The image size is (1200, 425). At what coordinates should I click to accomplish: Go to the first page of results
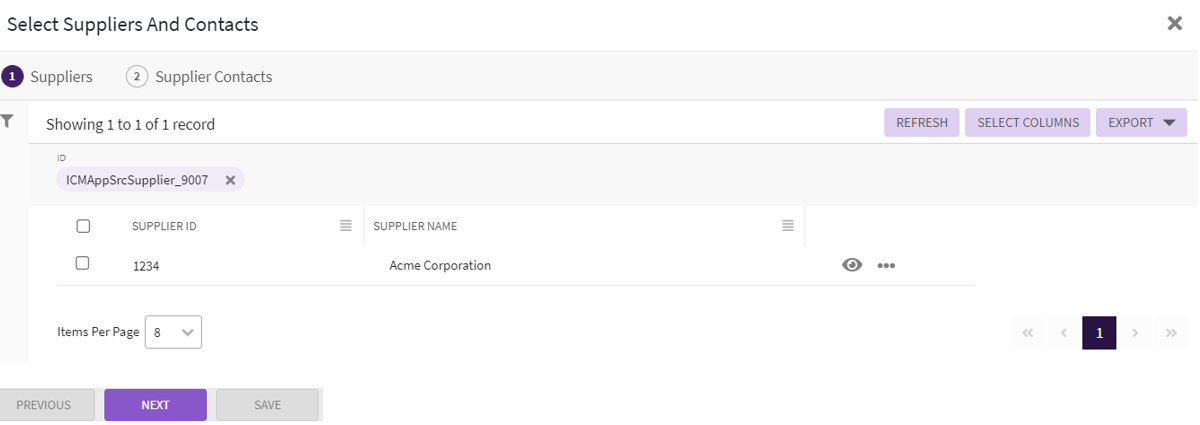pos(1028,333)
